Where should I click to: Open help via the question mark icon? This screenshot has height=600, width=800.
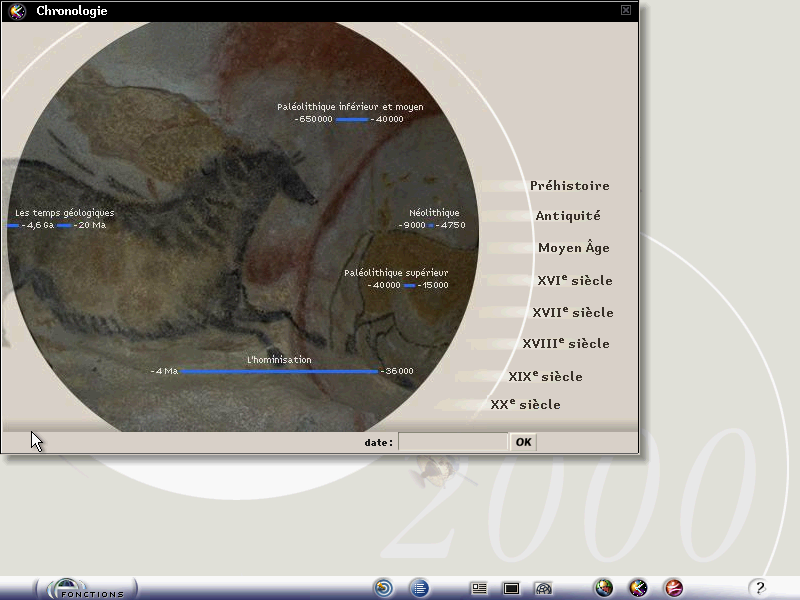coord(760,588)
